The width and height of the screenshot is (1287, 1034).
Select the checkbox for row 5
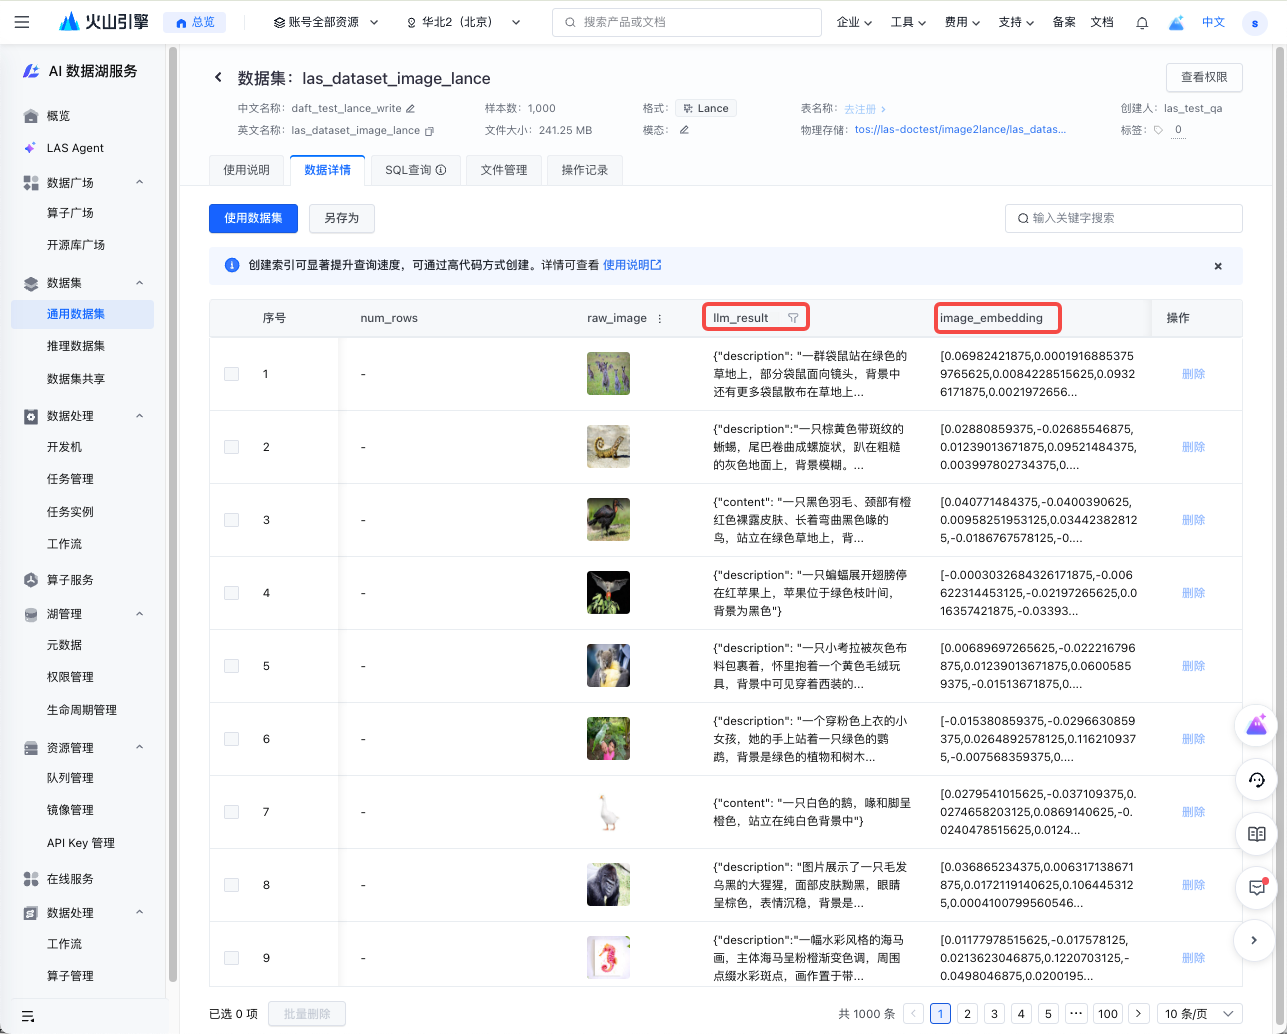pos(232,666)
